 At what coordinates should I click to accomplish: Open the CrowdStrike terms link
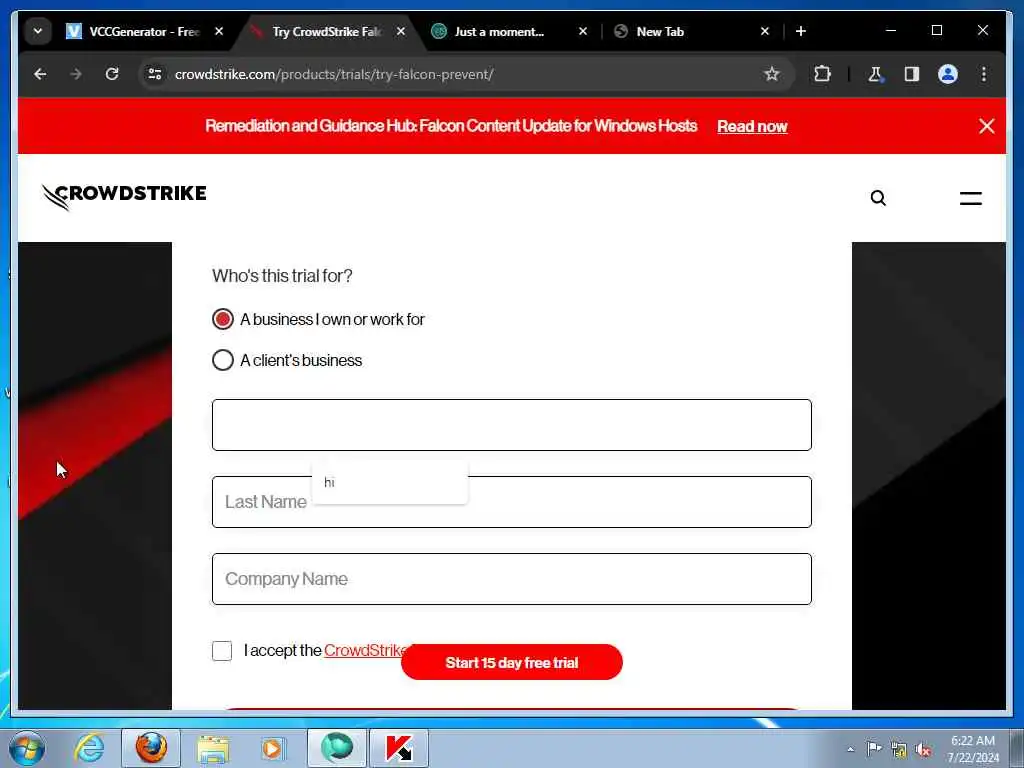pos(364,650)
